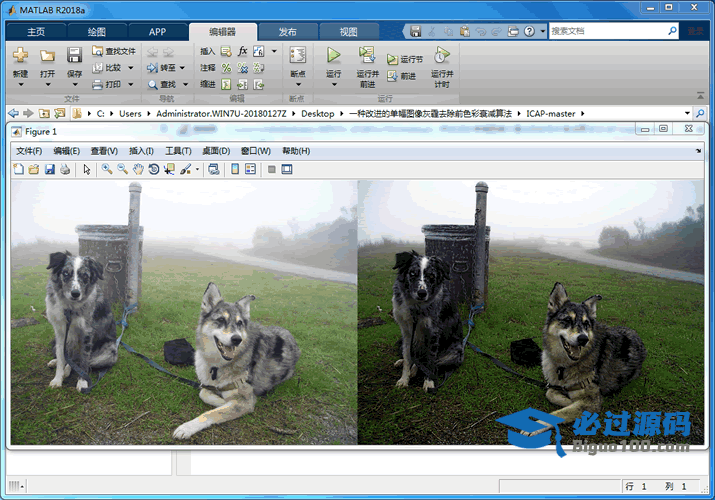Toggle the insert legend button

[250, 170]
